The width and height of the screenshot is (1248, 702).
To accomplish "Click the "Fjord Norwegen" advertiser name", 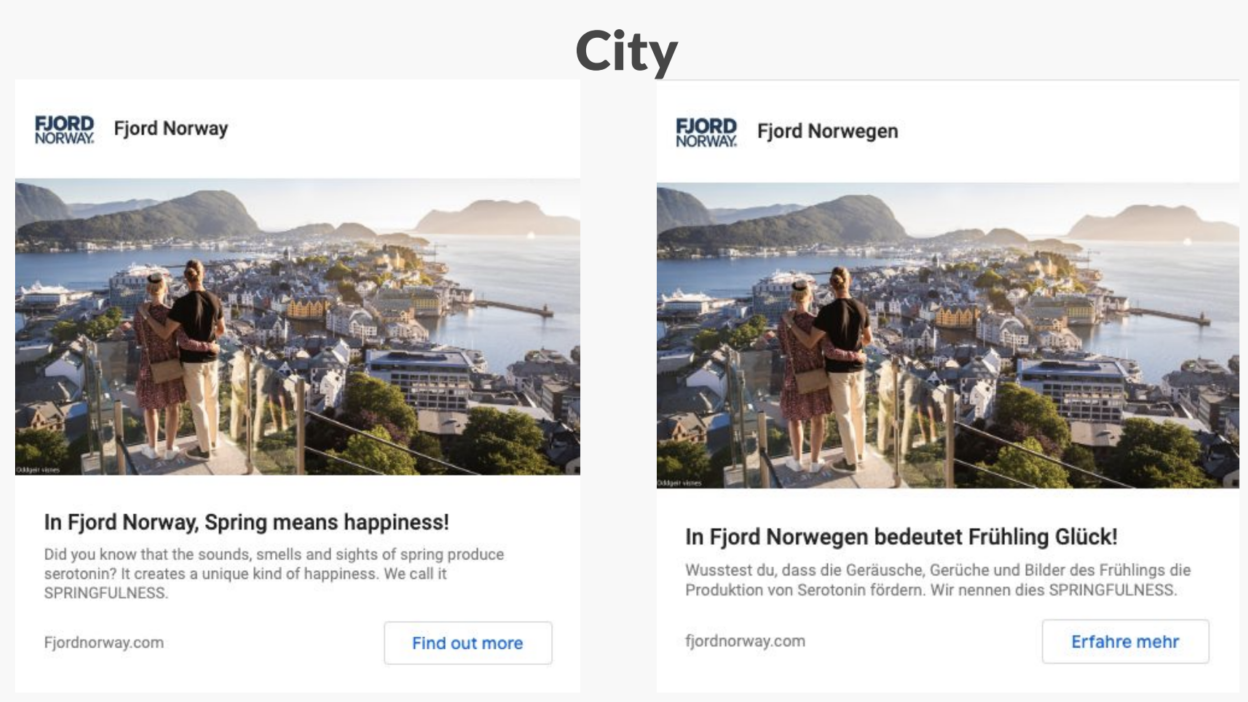I will coord(827,131).
